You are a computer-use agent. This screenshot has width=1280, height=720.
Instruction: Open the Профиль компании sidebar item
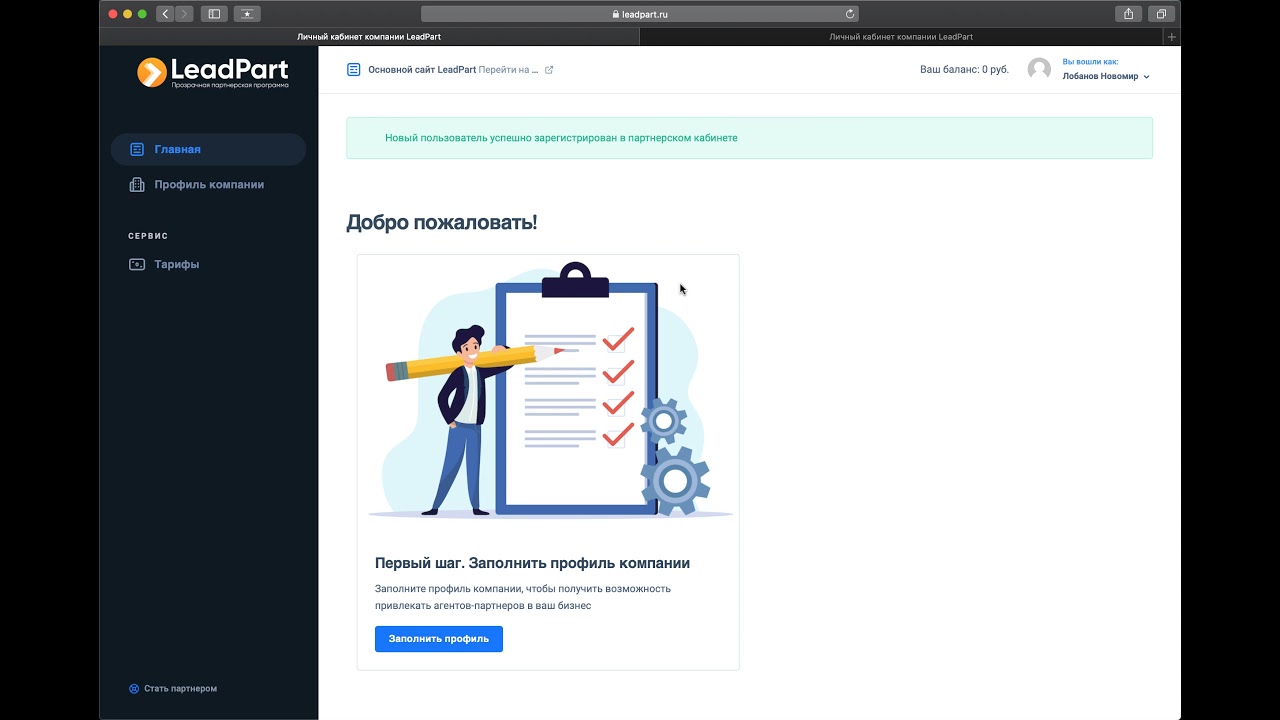coord(208,185)
